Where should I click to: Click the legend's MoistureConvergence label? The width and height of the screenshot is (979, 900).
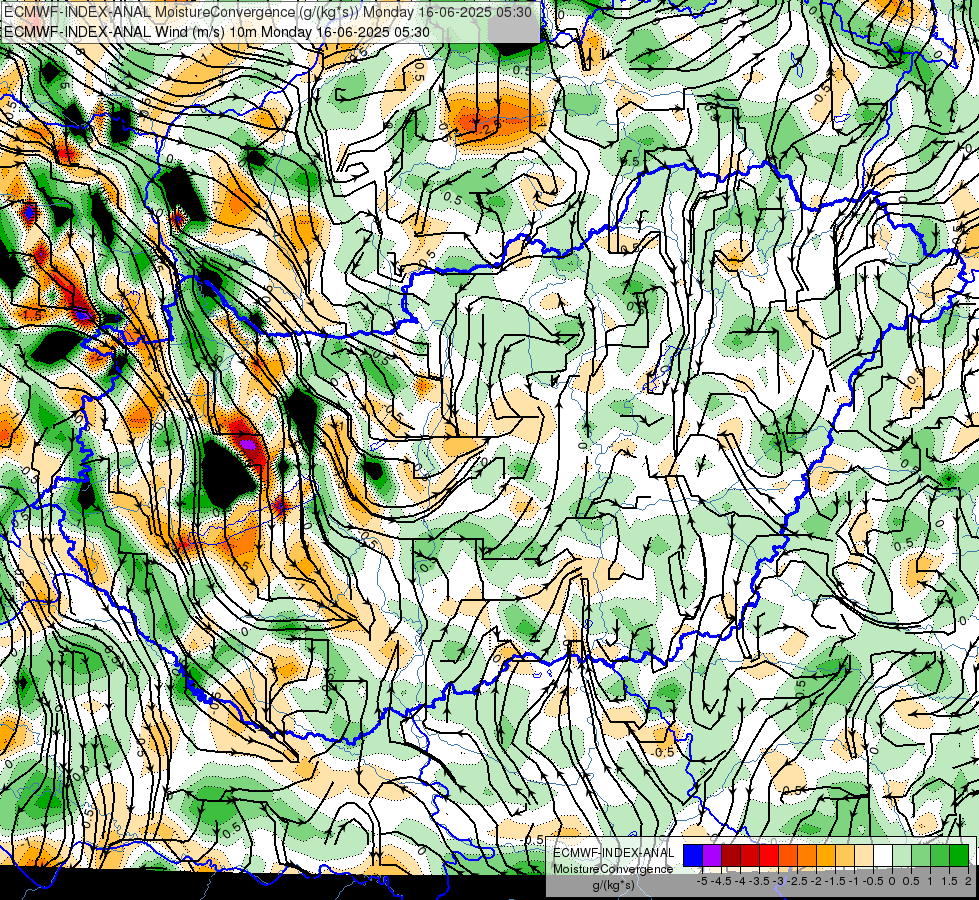click(x=613, y=869)
